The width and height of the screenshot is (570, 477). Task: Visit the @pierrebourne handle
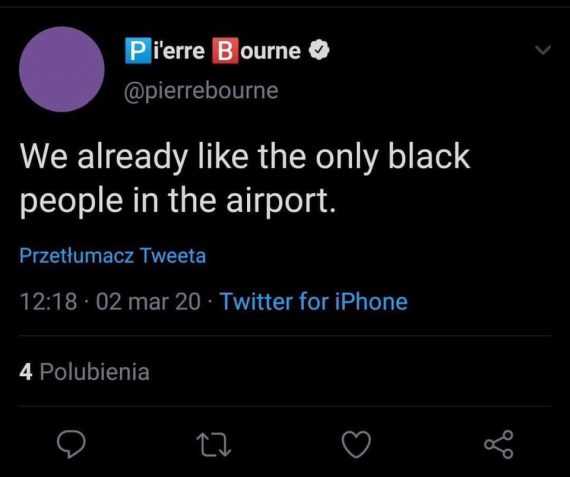tap(201, 91)
